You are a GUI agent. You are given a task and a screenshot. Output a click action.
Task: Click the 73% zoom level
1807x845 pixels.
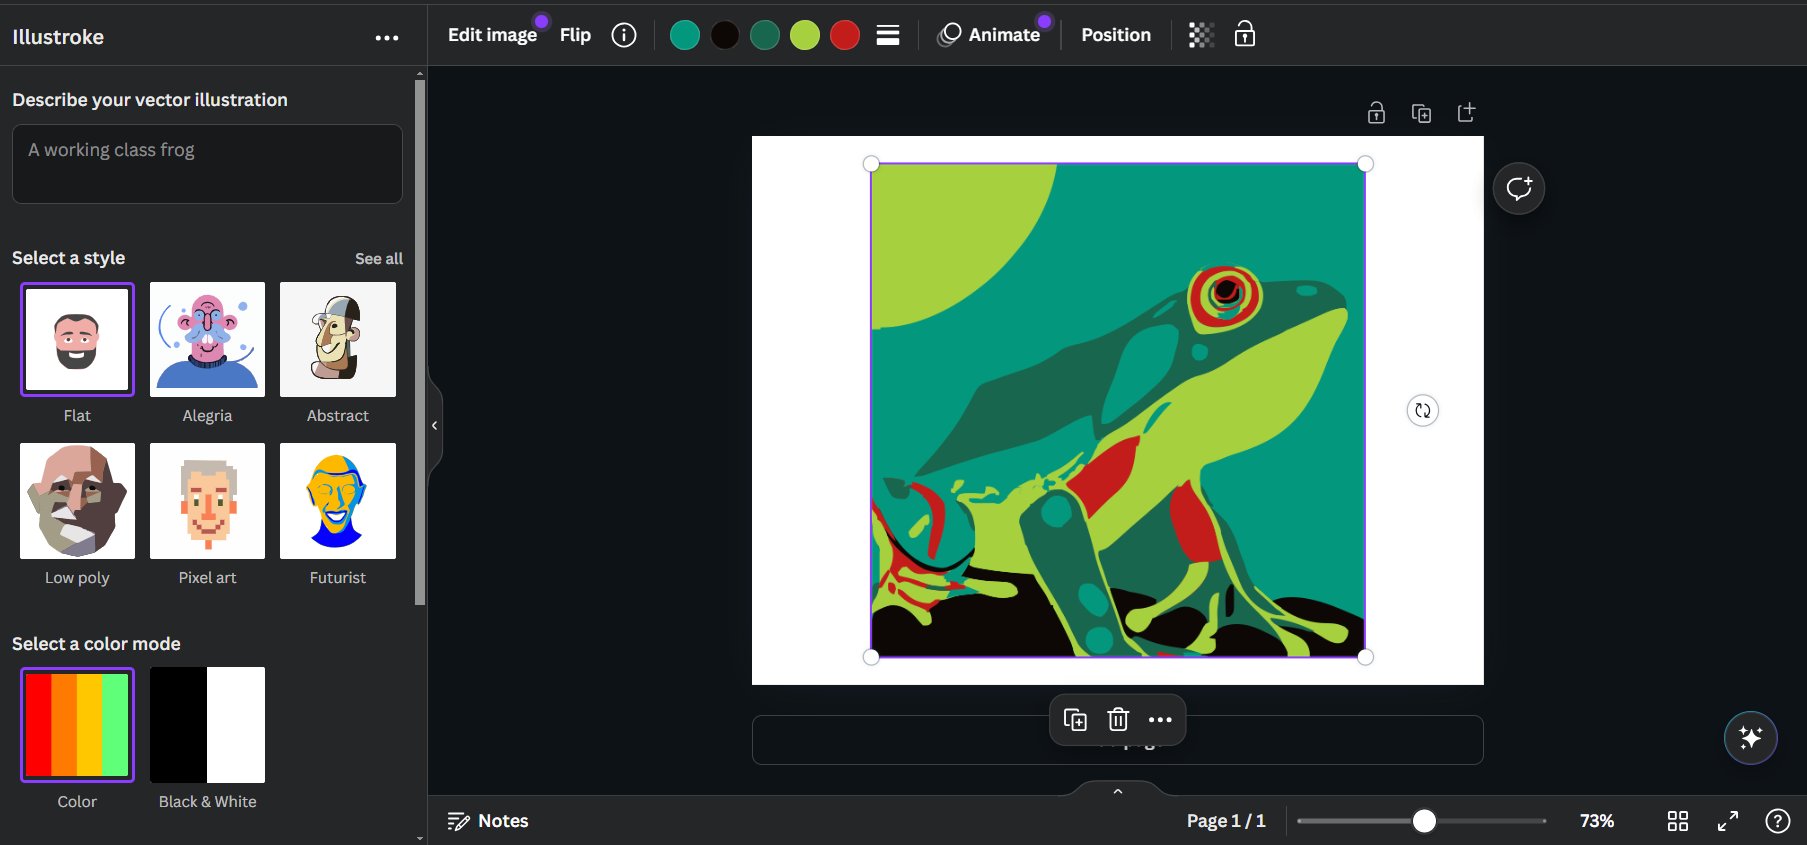pyautogui.click(x=1596, y=821)
